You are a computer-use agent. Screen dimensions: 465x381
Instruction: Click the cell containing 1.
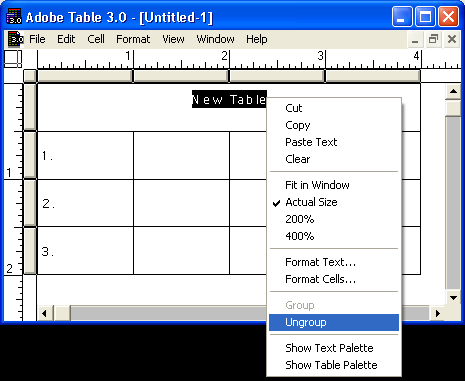pos(85,156)
